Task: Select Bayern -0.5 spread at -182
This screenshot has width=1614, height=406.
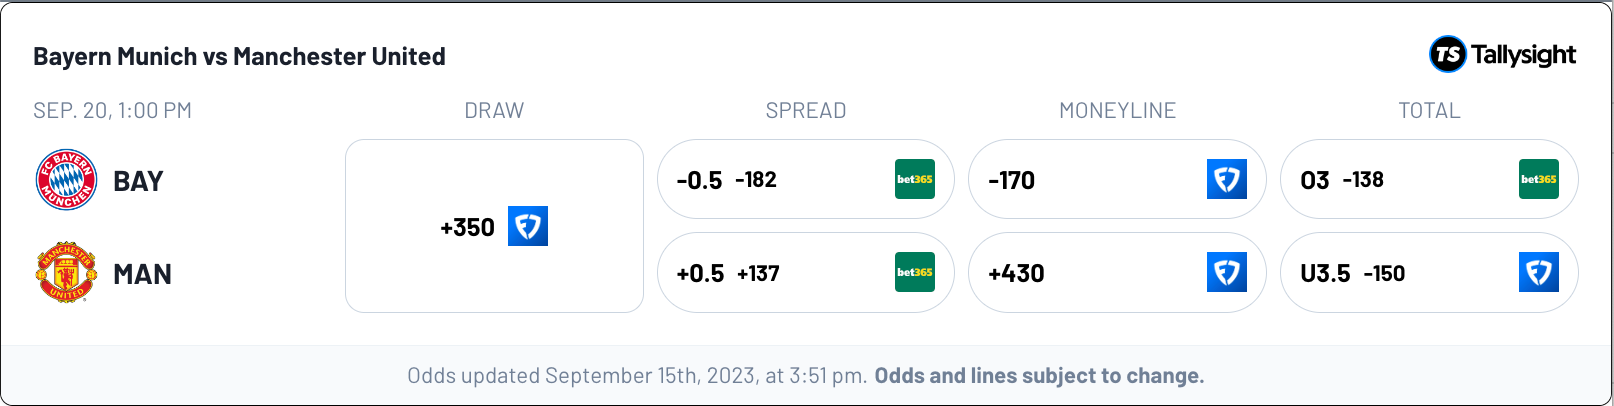Action: coord(806,179)
